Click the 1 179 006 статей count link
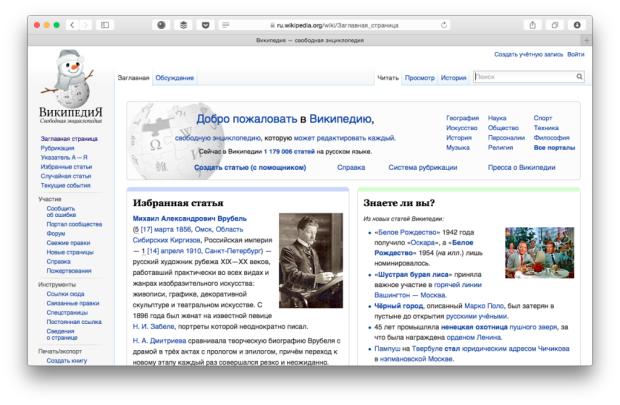Viewport: 620px width, 405px height. pos(289,151)
